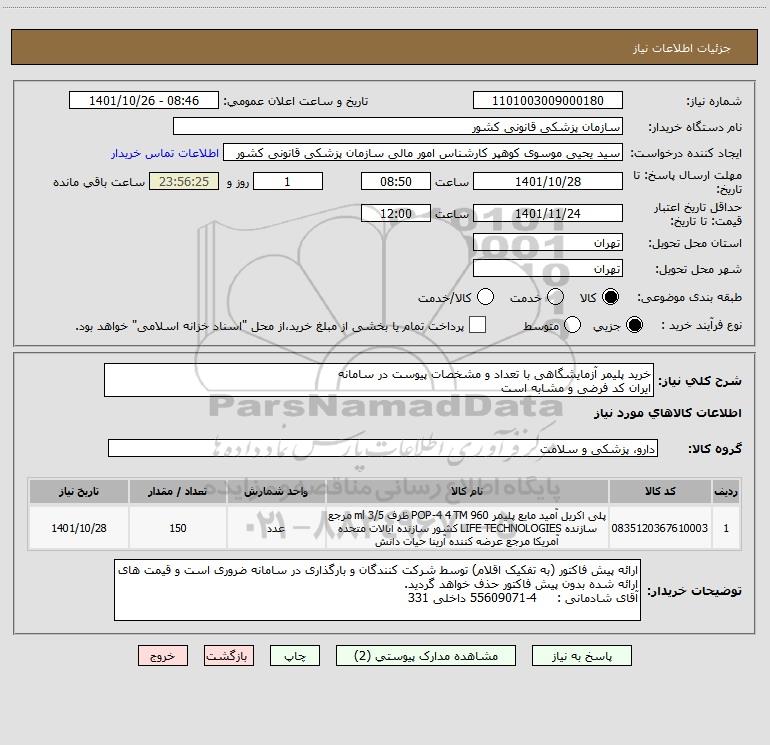This screenshot has width=770, height=745.
Task: Click the اطلاعات کالاهای مورد نیاز heading
Action: pyautogui.click(x=668, y=413)
